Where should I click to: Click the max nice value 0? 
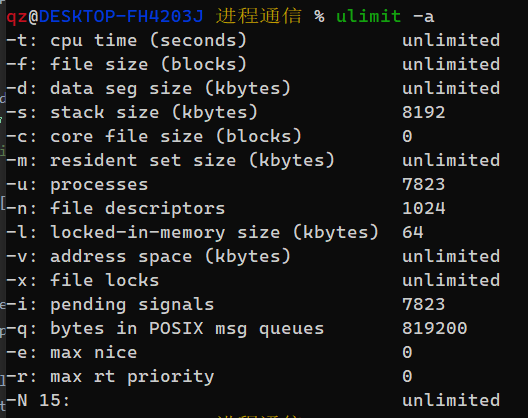tap(407, 352)
